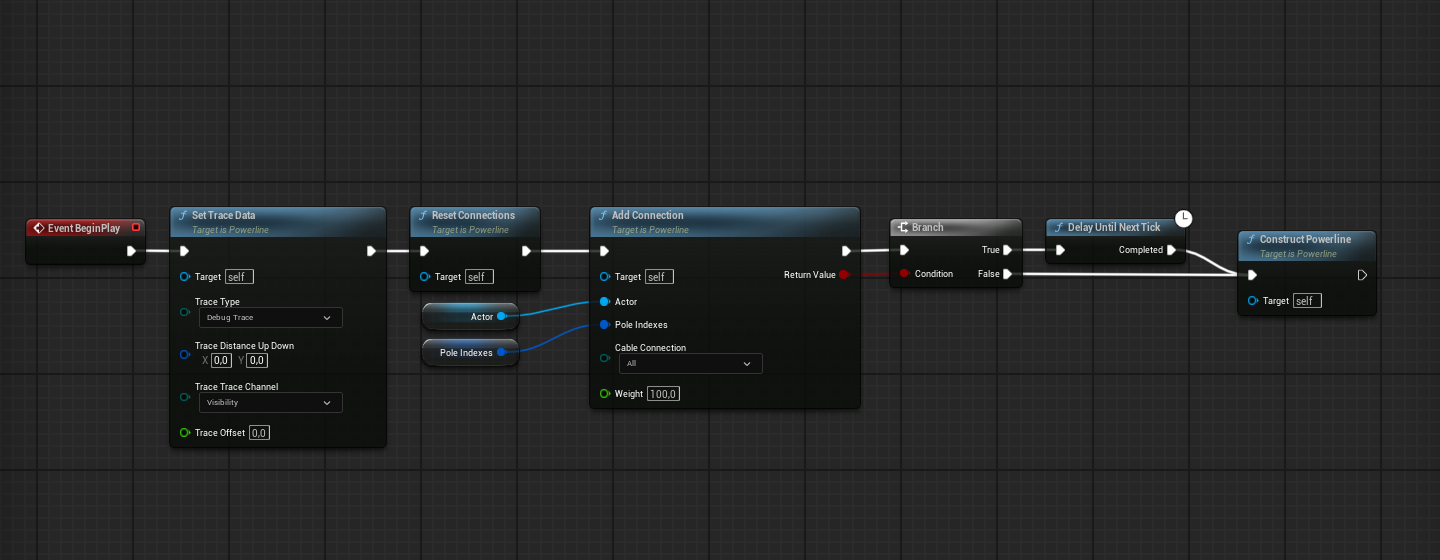Expand the Cable Connection dropdown
The height and width of the screenshot is (560, 1440).
tap(688, 364)
